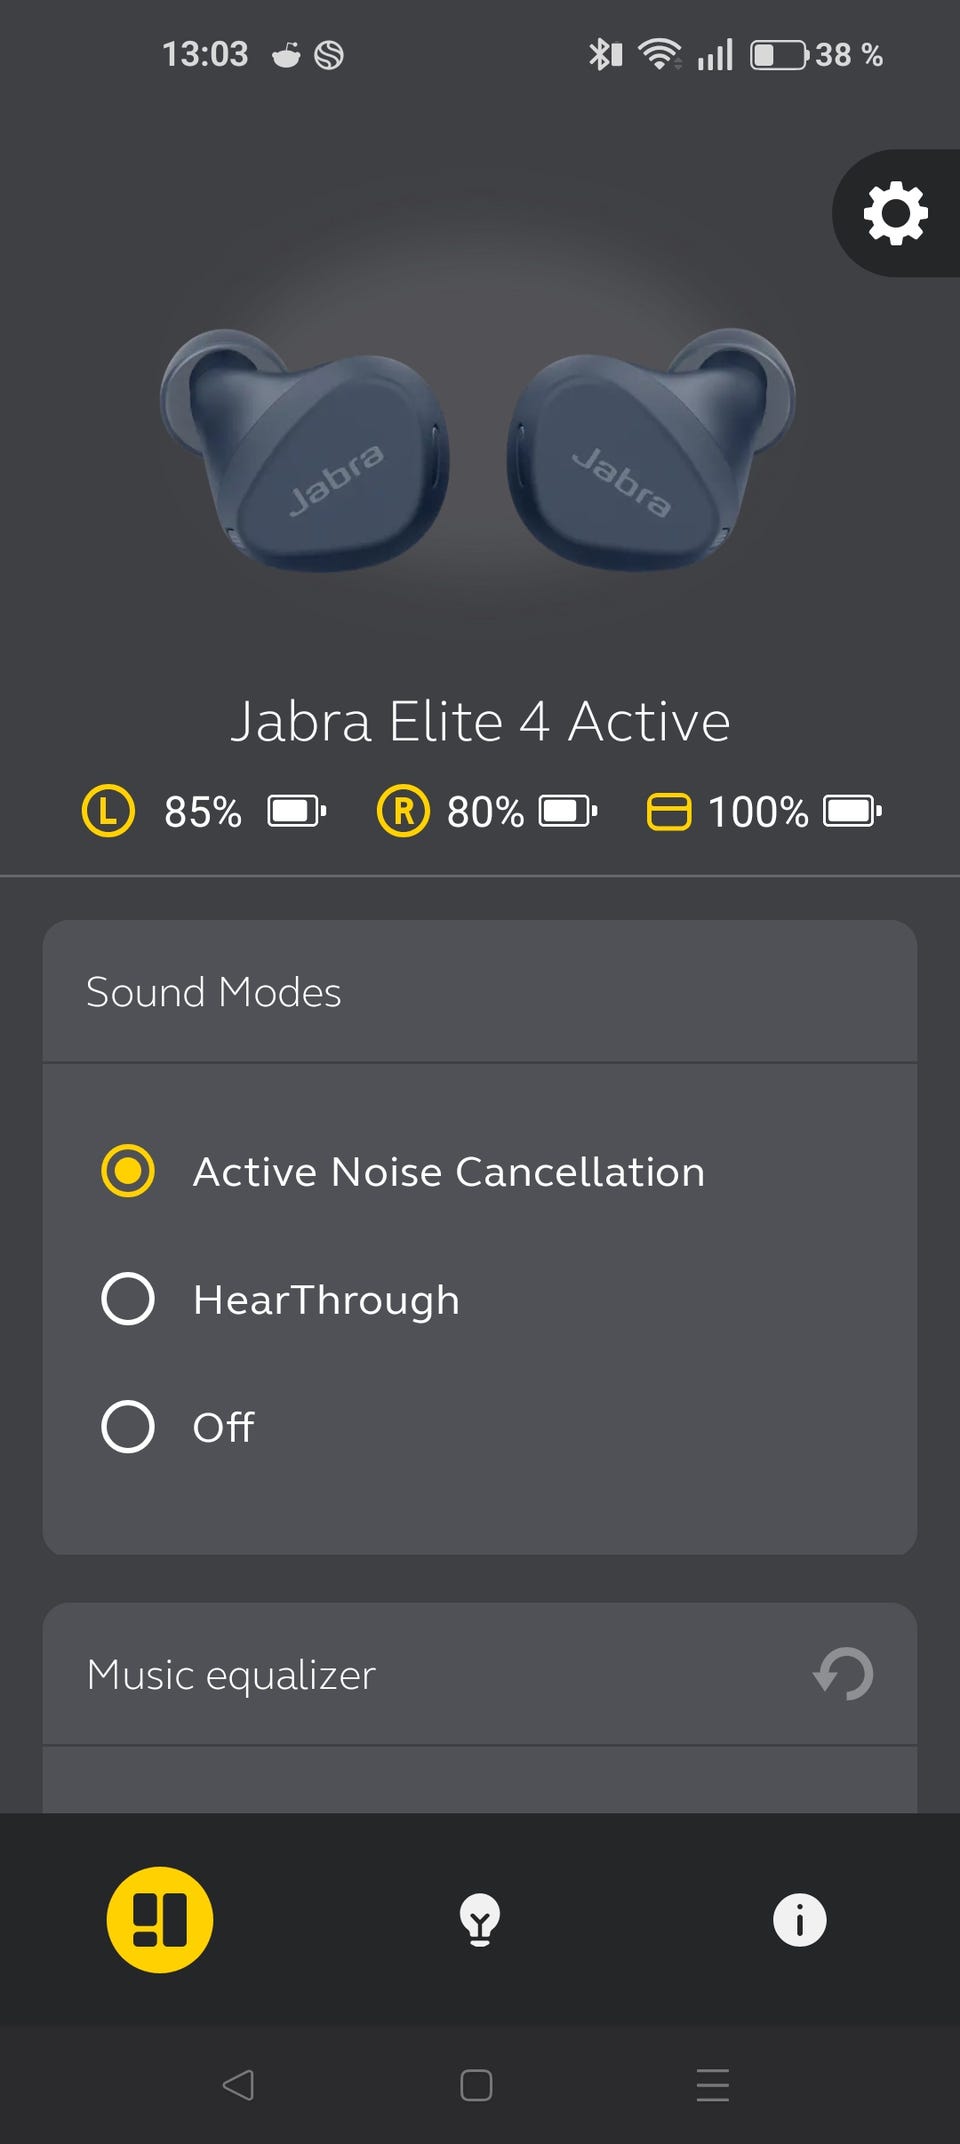The height and width of the screenshot is (2144, 960).
Task: Open the lightbulb tips tab
Action: click(x=479, y=1920)
